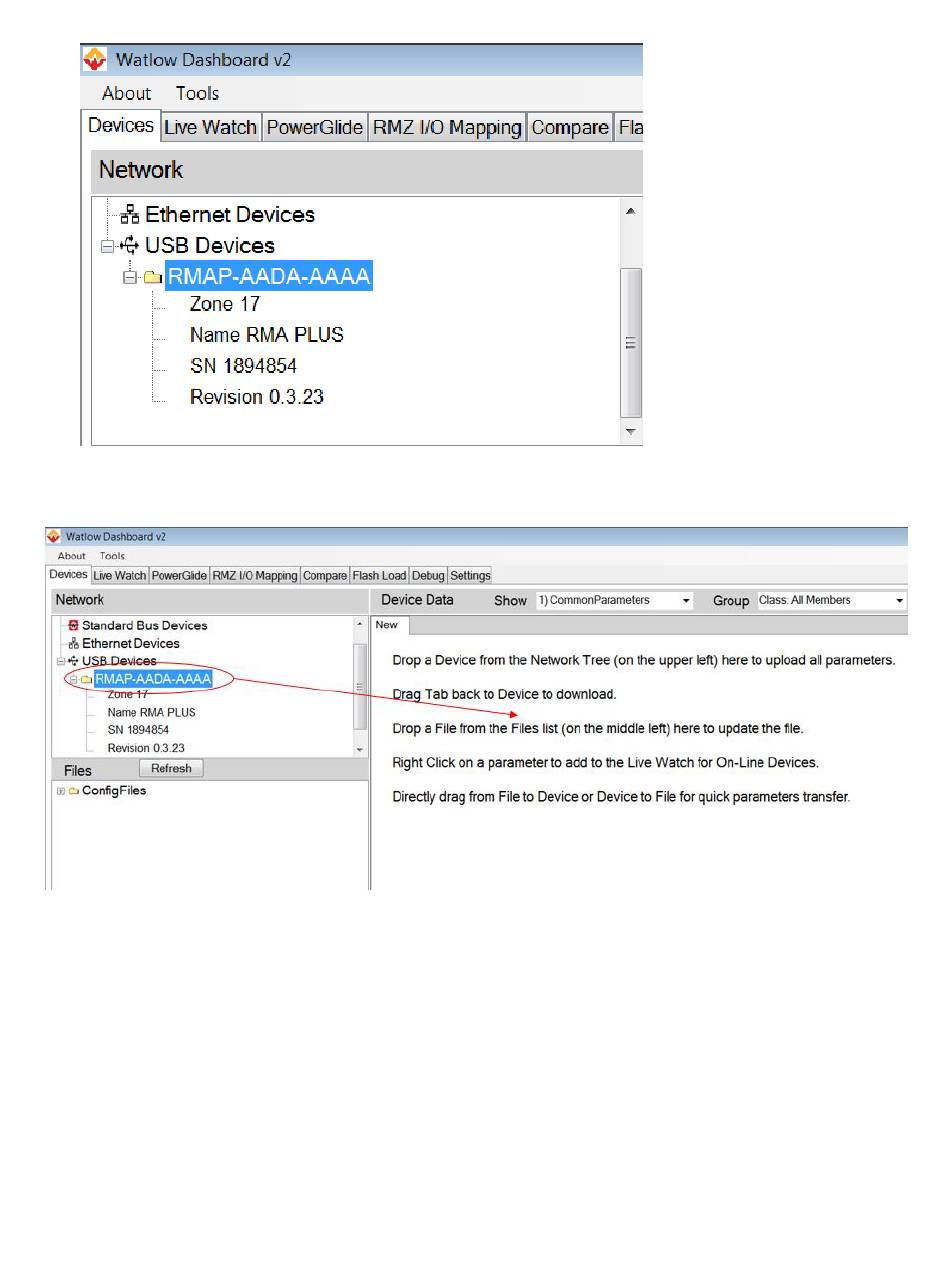Click the Watlow logo icon in upper screenshot
The height and width of the screenshot is (1284, 950).
click(95, 59)
